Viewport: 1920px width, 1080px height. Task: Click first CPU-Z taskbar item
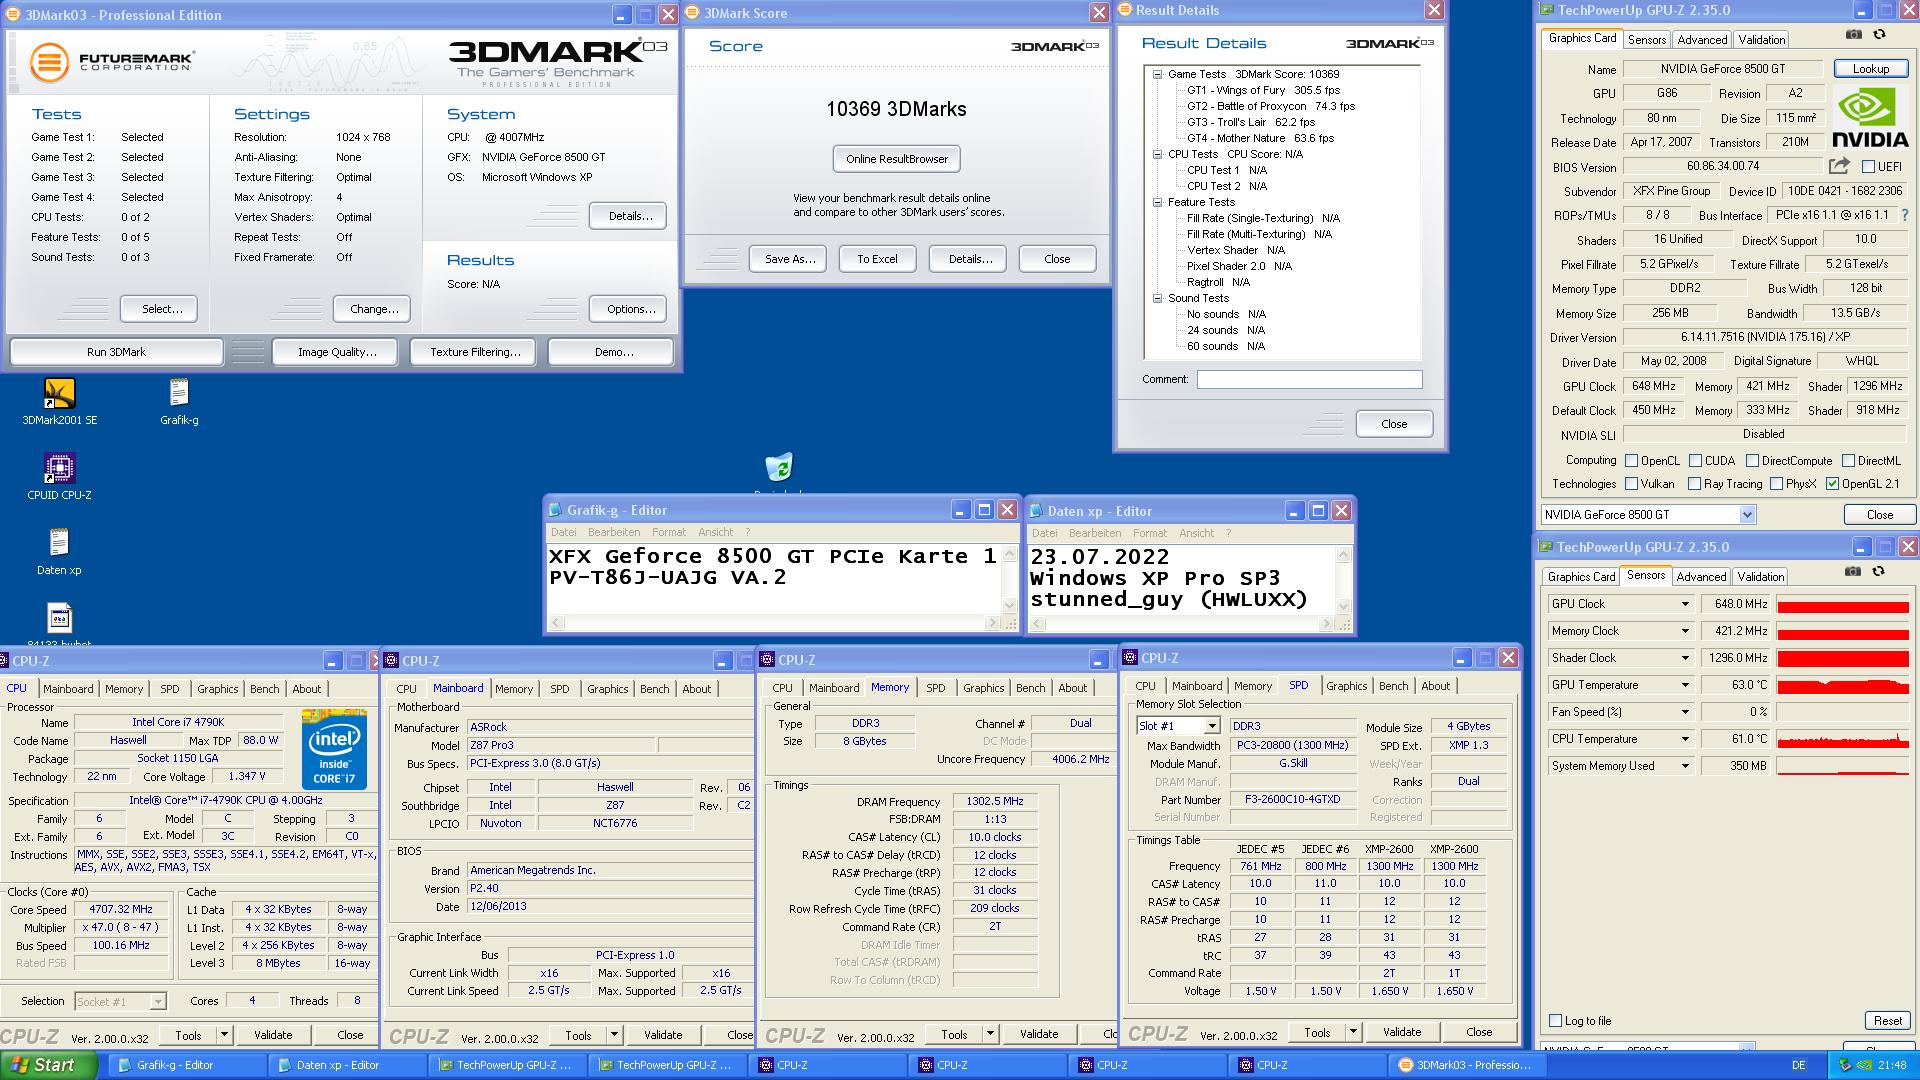click(x=825, y=1065)
